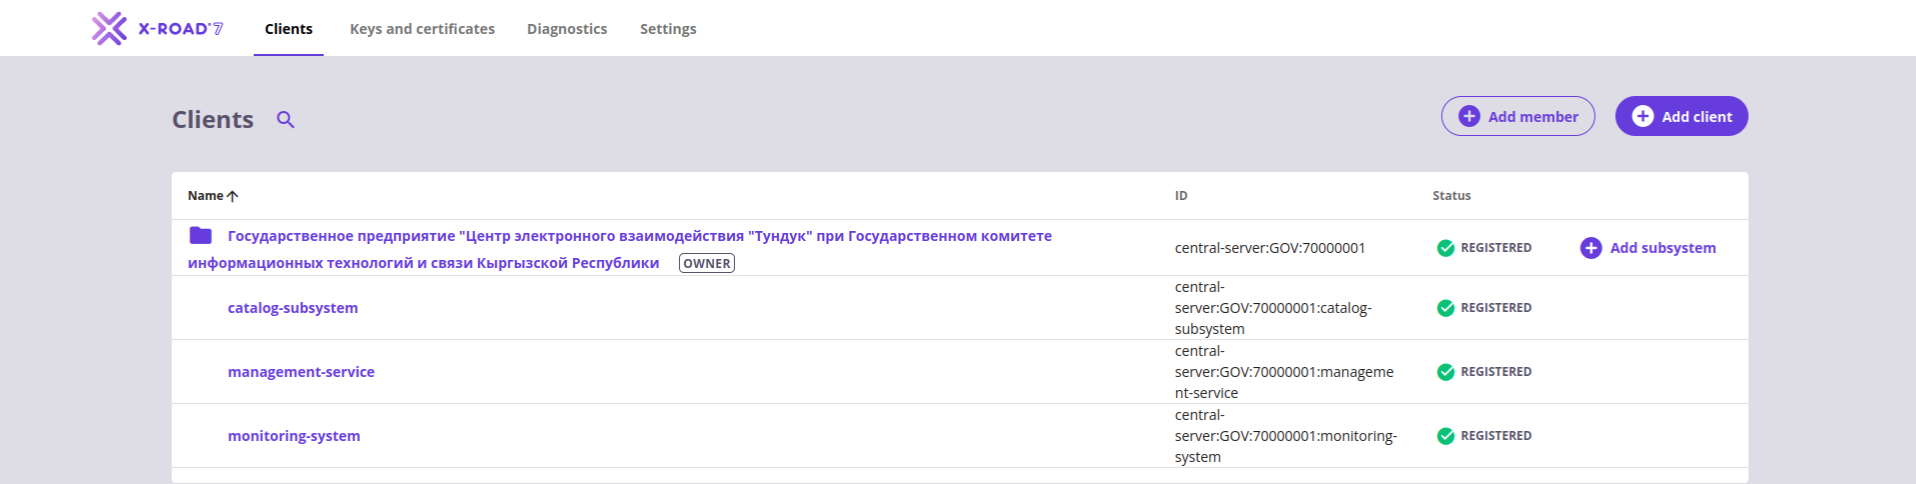
Task: Open the monitoring-system client link
Action: tap(294, 436)
